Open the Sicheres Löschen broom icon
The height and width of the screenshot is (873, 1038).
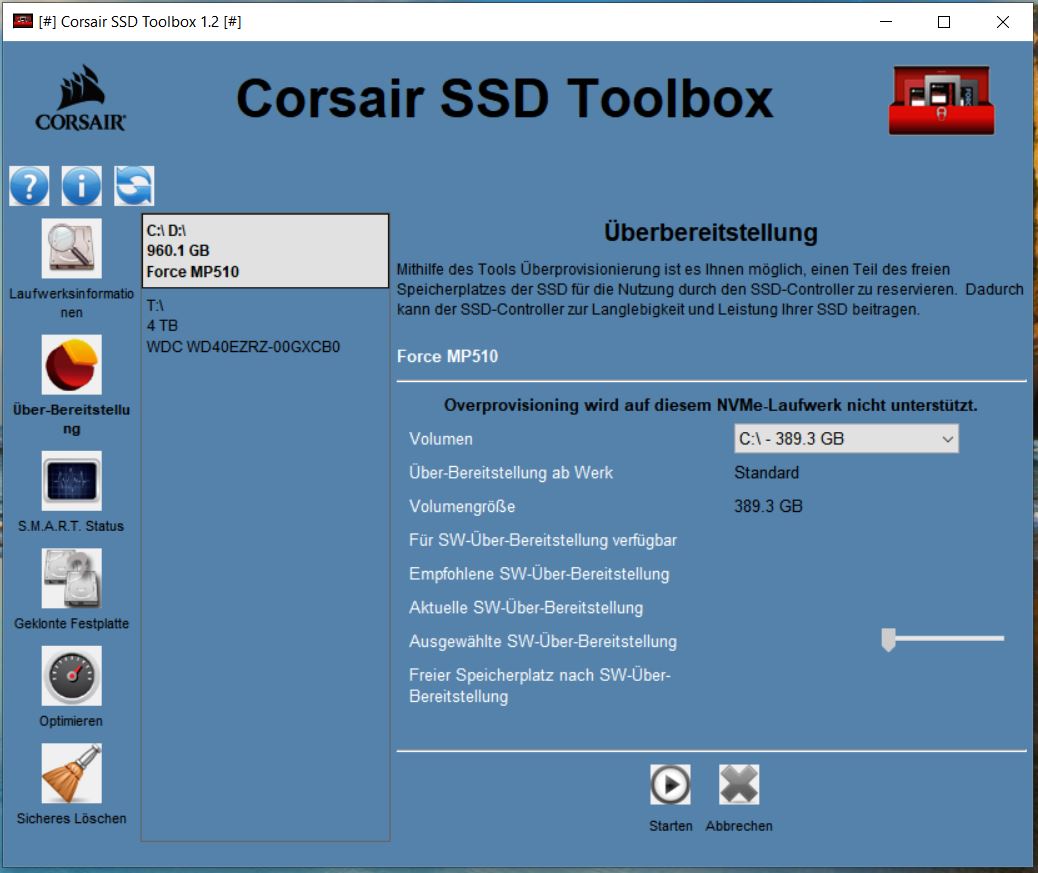click(x=71, y=773)
